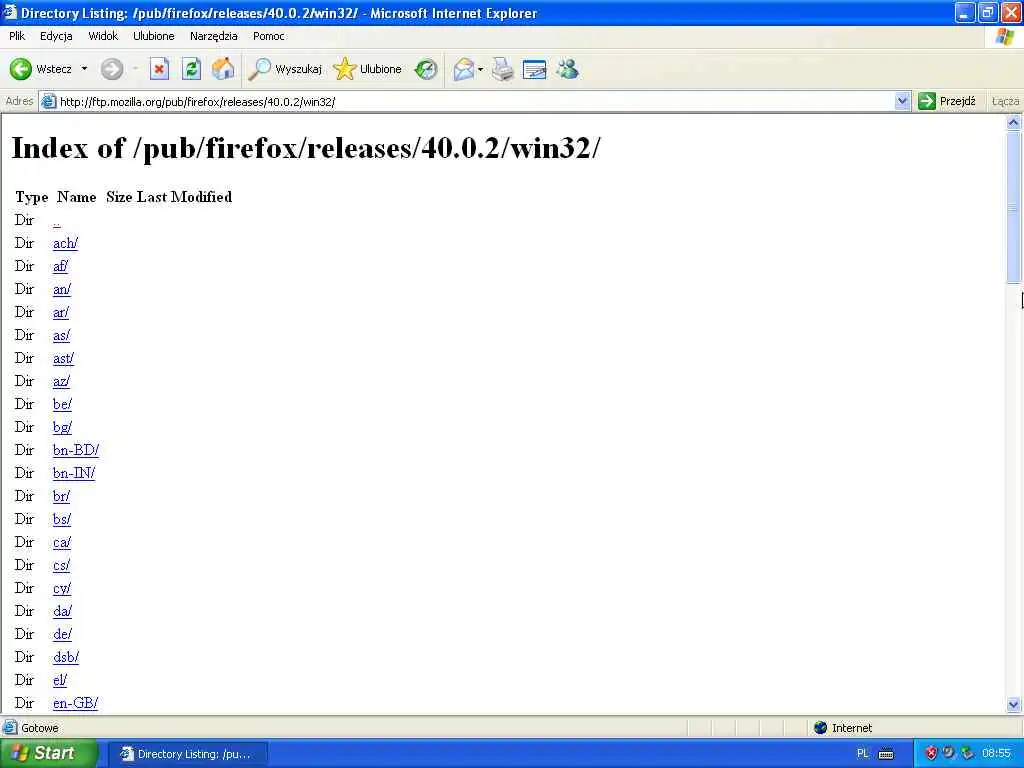Image resolution: width=1024 pixels, height=768 pixels.
Task: Open the bn-BD/ directory link
Action: (76, 451)
